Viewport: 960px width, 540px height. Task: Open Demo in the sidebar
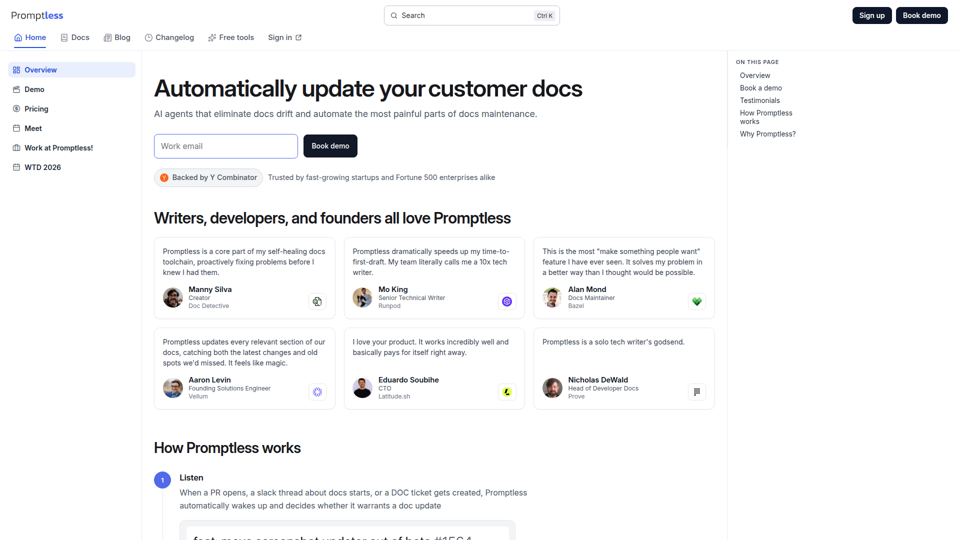72,89
